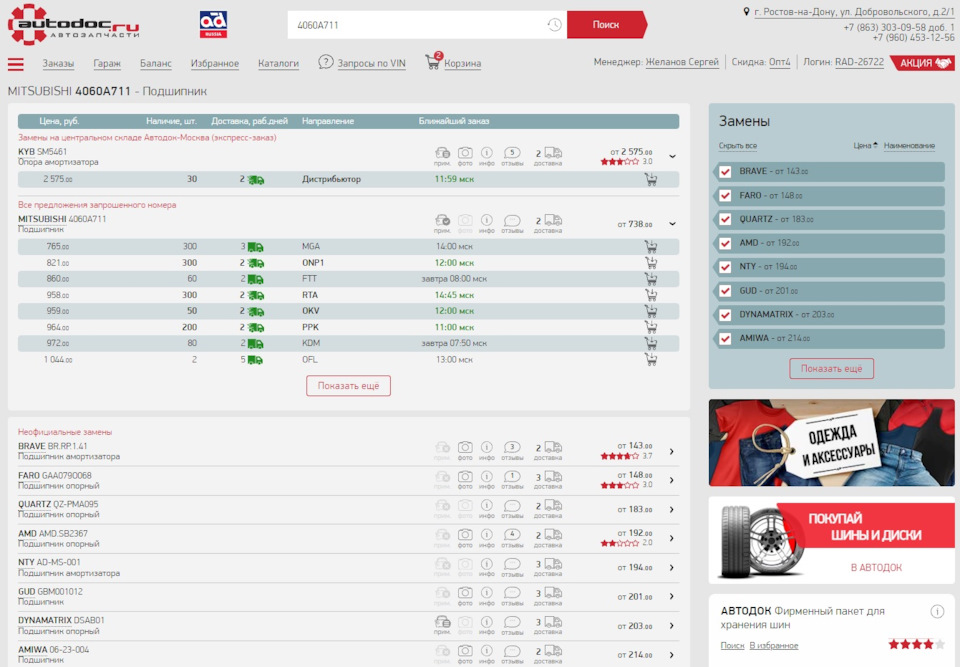Viewport: 960px width, 667px height.
Task: Open Одежда и аксессуары banner
Action: 831,443
